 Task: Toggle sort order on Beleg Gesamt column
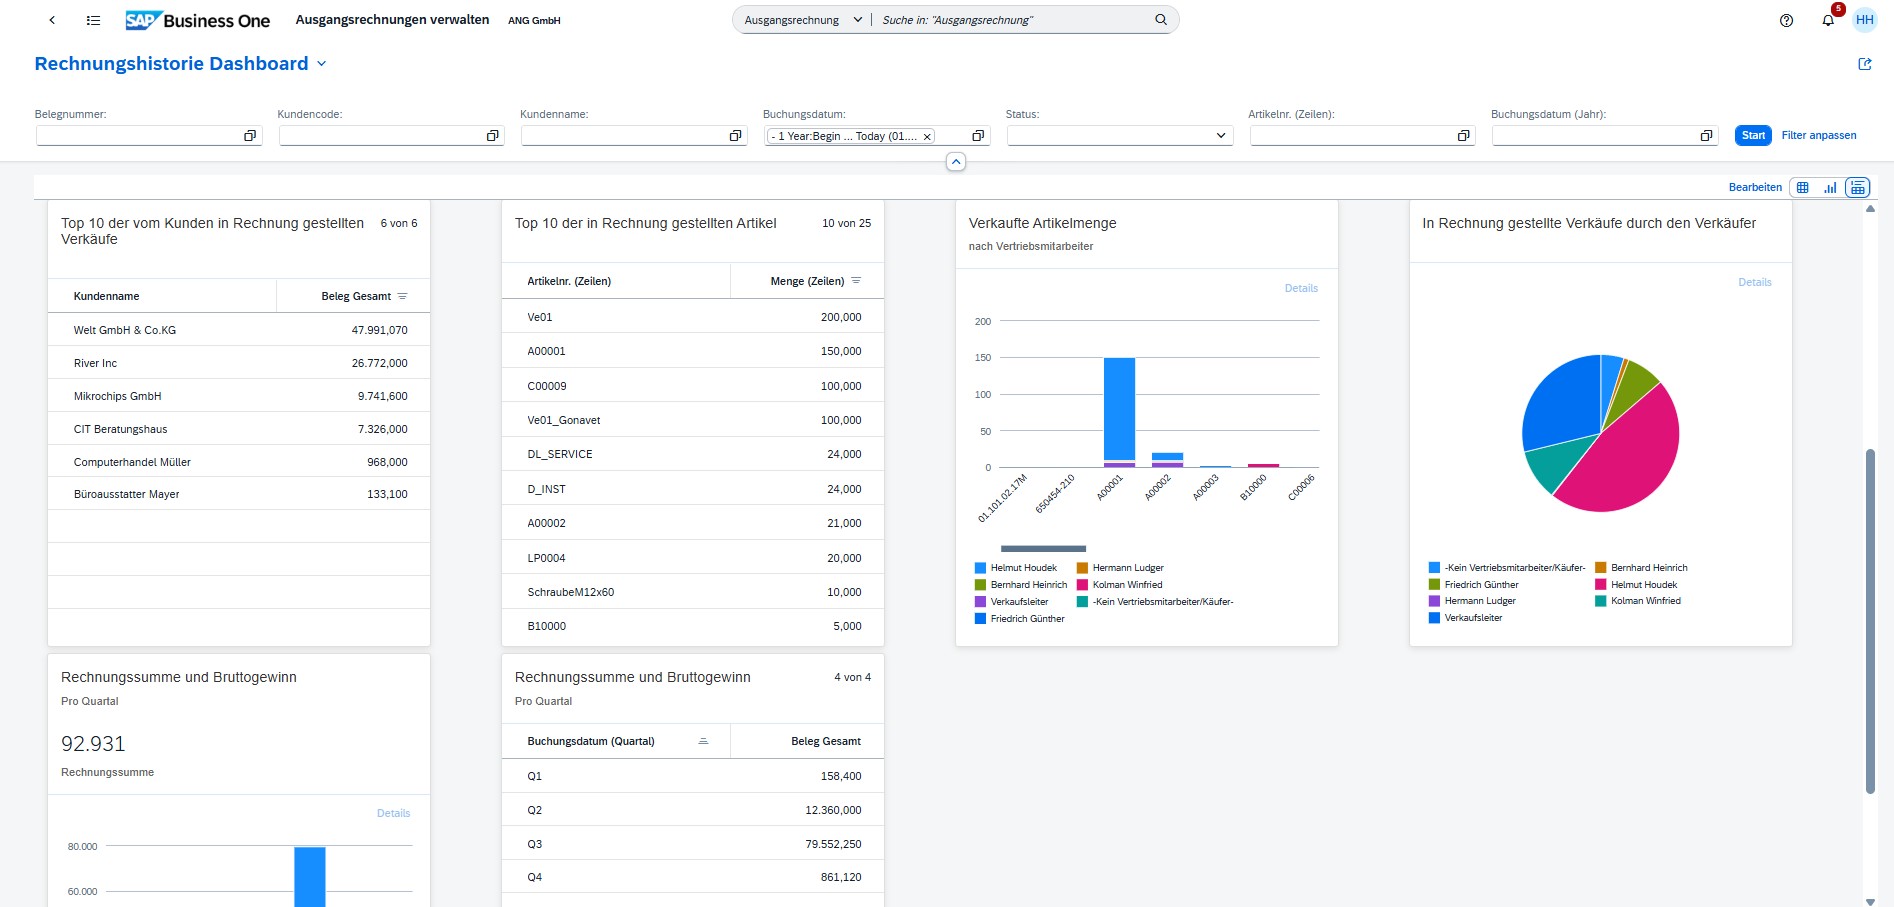(x=403, y=295)
